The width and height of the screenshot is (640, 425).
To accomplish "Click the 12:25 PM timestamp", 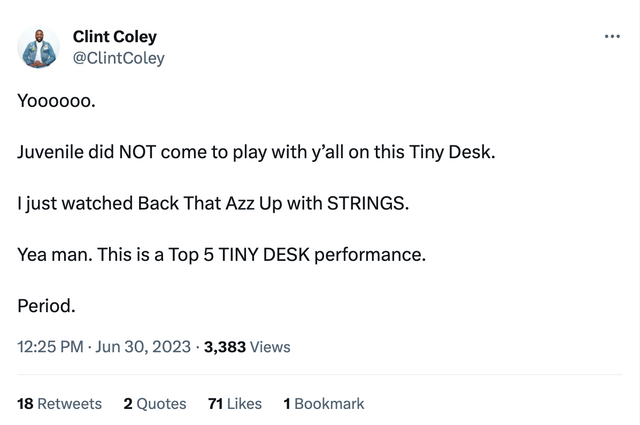I will click(x=50, y=347).
